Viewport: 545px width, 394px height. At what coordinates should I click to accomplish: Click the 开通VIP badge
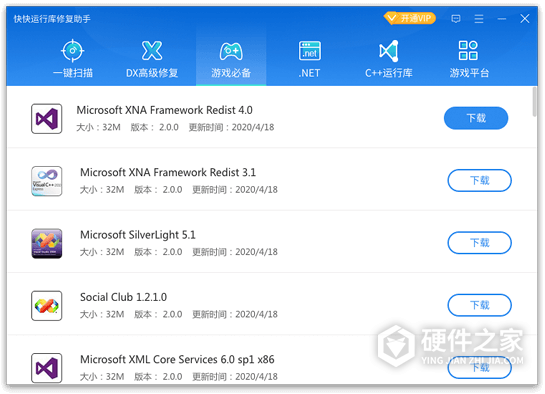coord(410,18)
